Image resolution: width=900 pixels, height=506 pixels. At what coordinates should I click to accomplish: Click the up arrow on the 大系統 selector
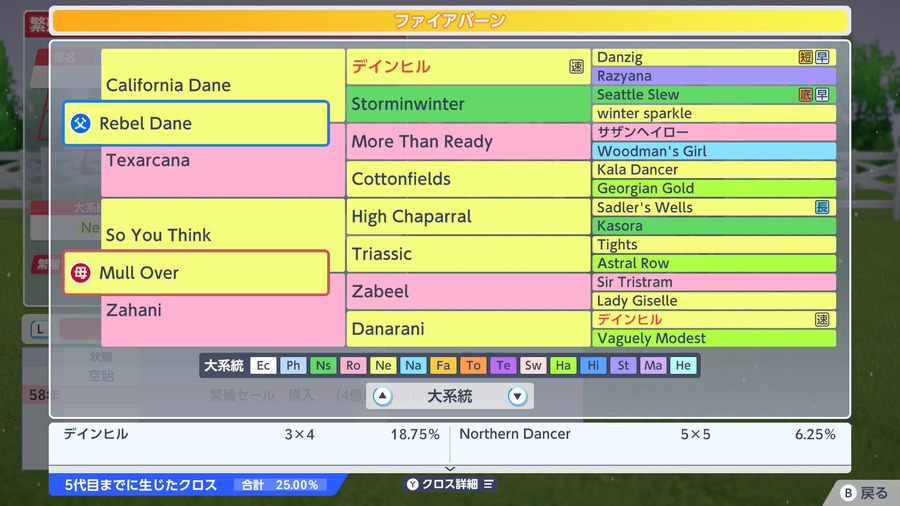coord(382,396)
